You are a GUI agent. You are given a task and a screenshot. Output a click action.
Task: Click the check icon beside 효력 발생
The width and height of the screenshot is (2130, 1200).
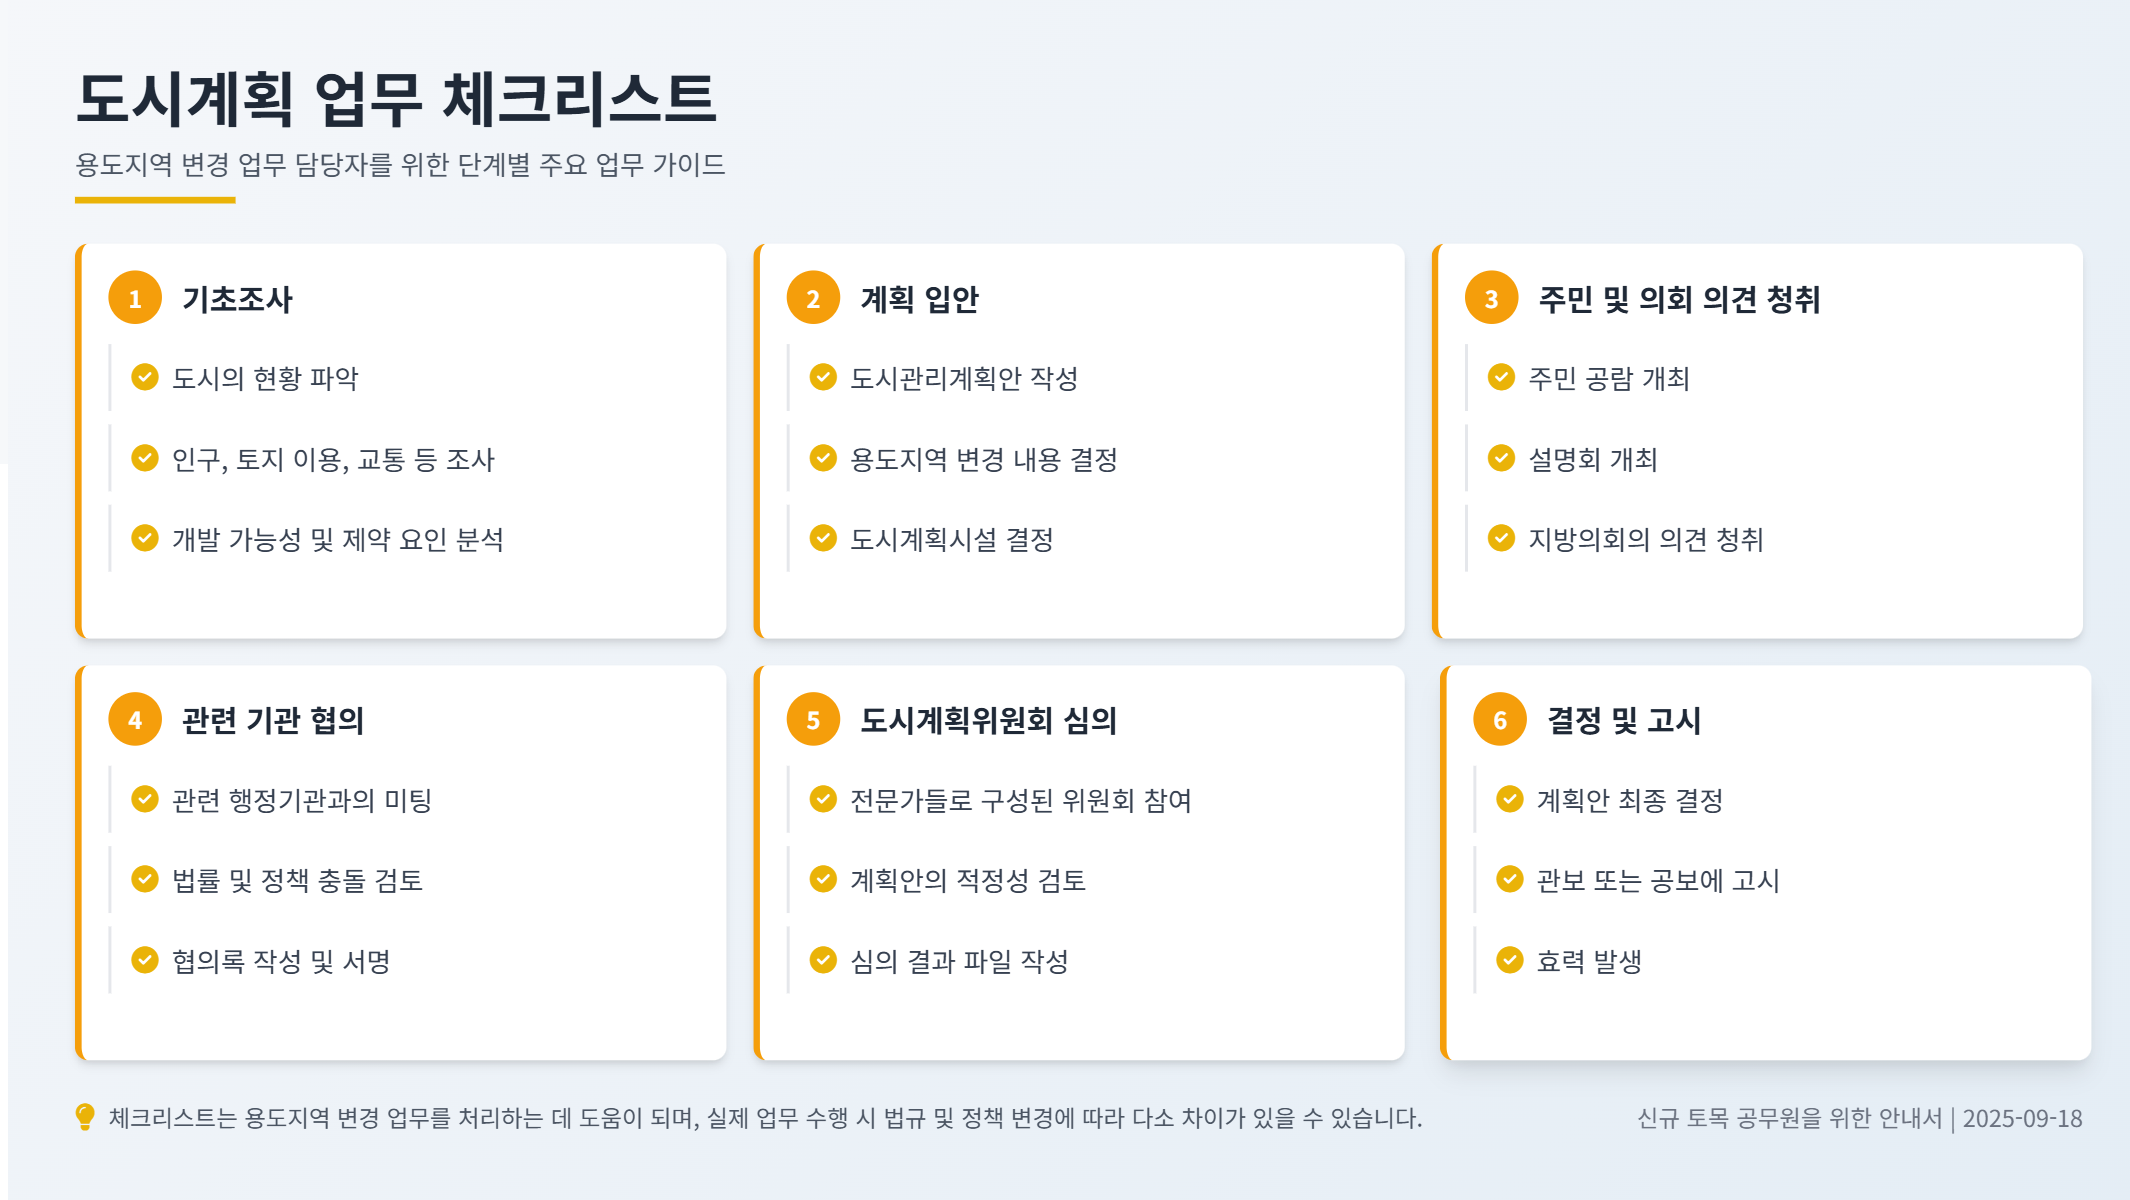coord(1509,960)
